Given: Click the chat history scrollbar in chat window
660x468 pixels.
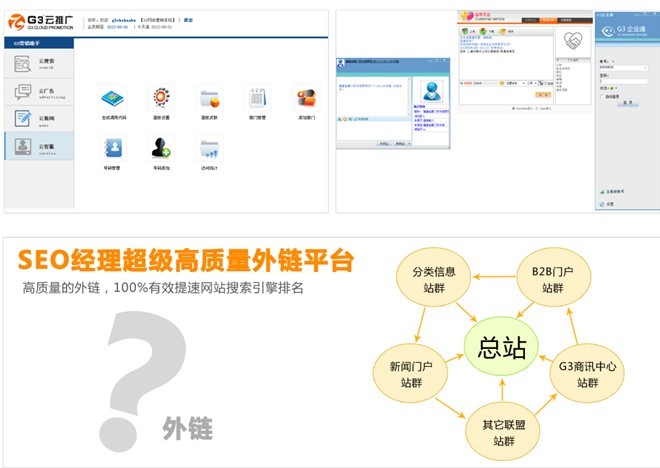Looking at the screenshot, I should (410, 96).
